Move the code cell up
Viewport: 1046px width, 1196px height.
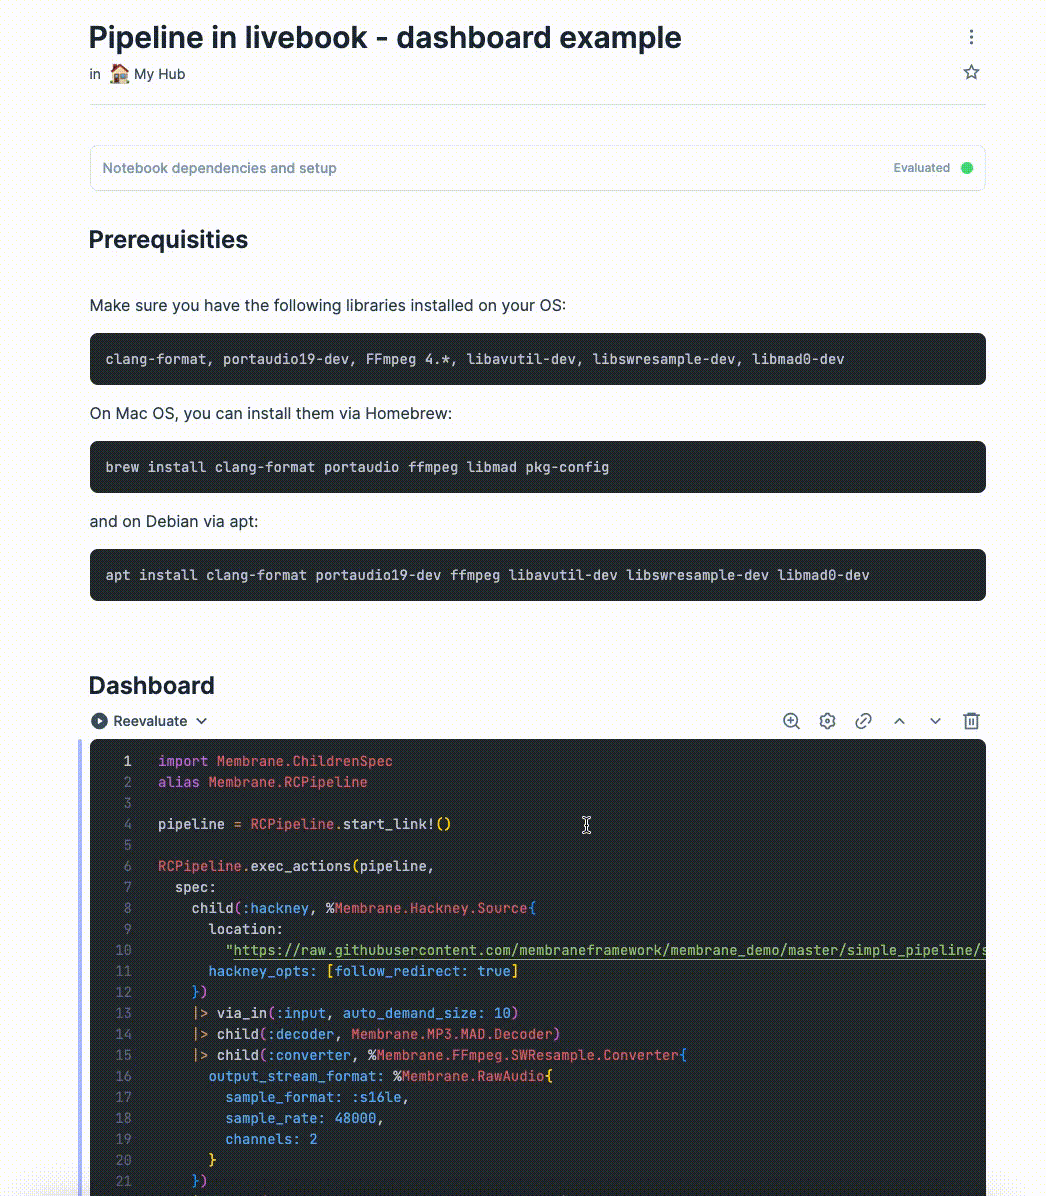pyautogui.click(x=899, y=721)
